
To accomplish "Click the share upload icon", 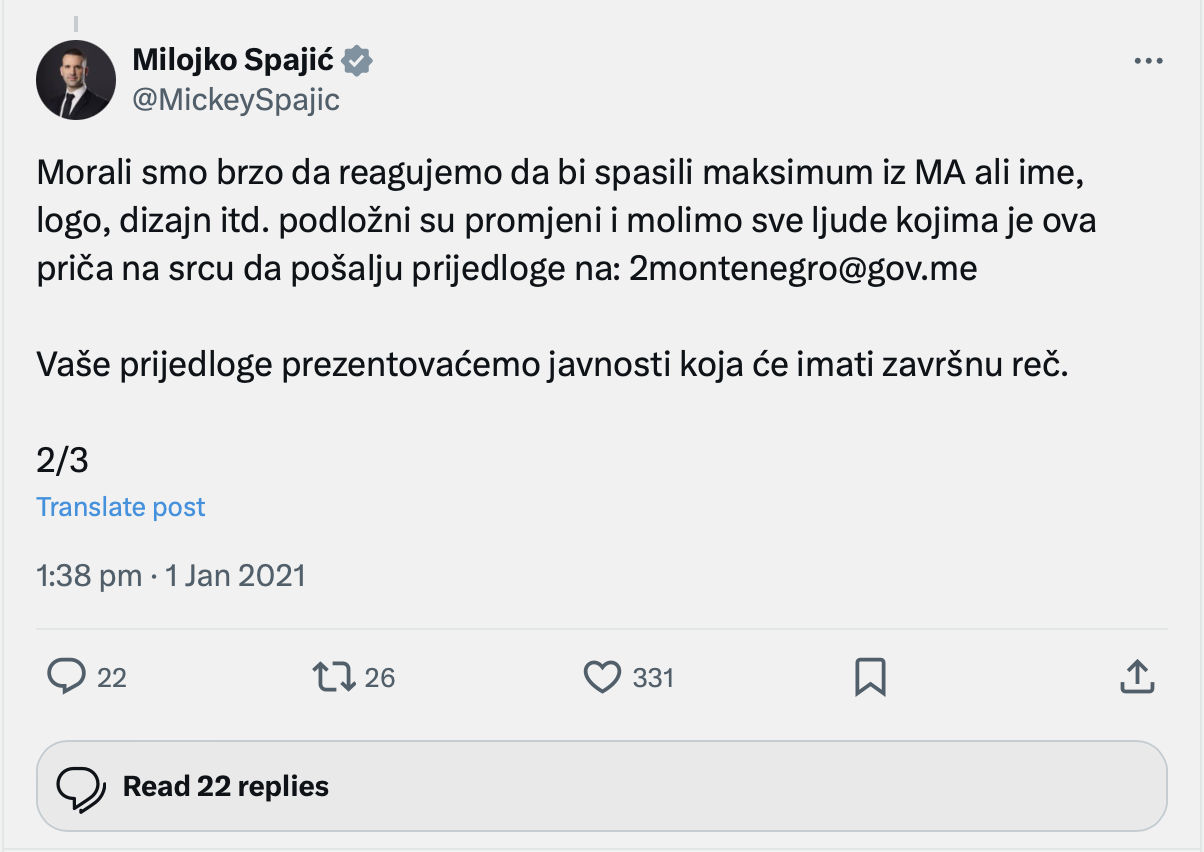I will point(1137,678).
